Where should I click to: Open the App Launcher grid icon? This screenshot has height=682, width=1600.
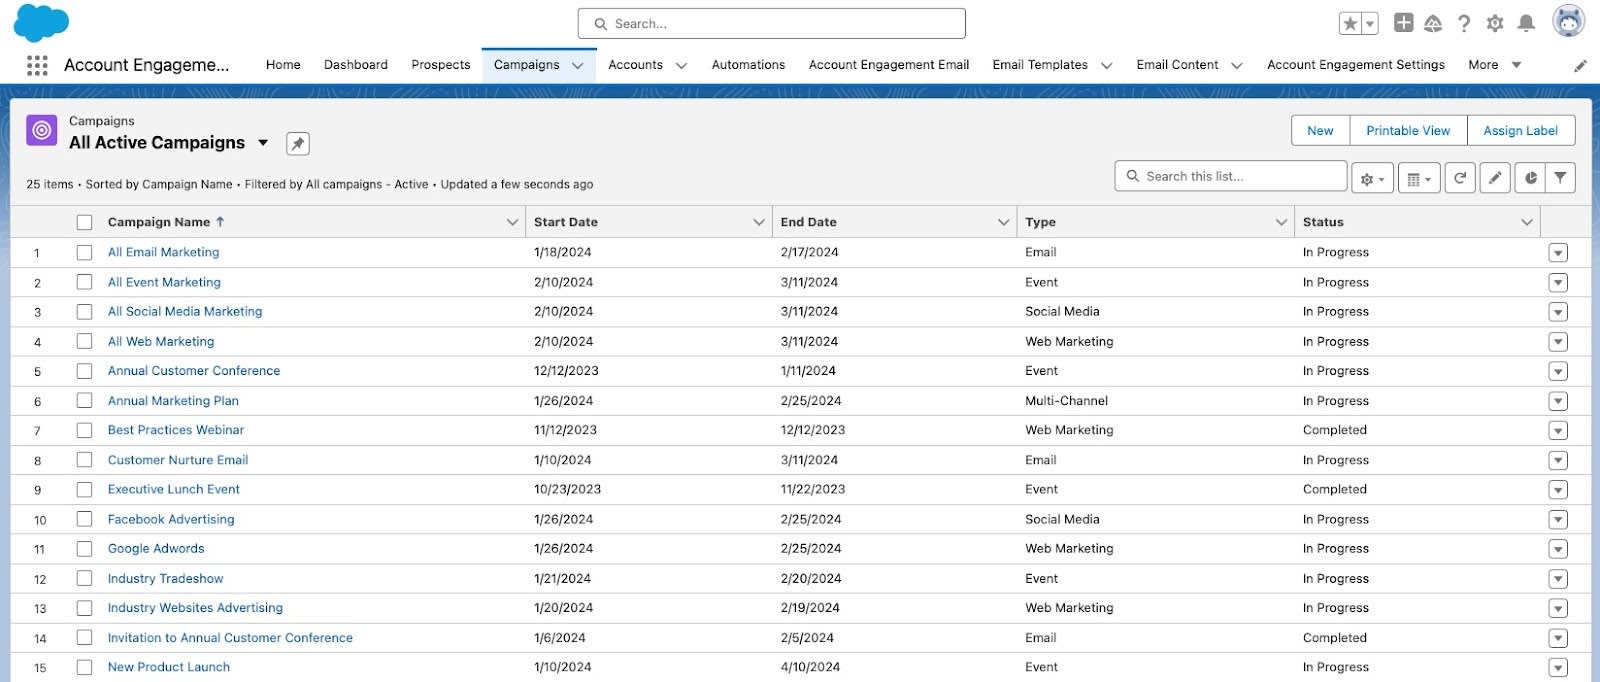37,65
